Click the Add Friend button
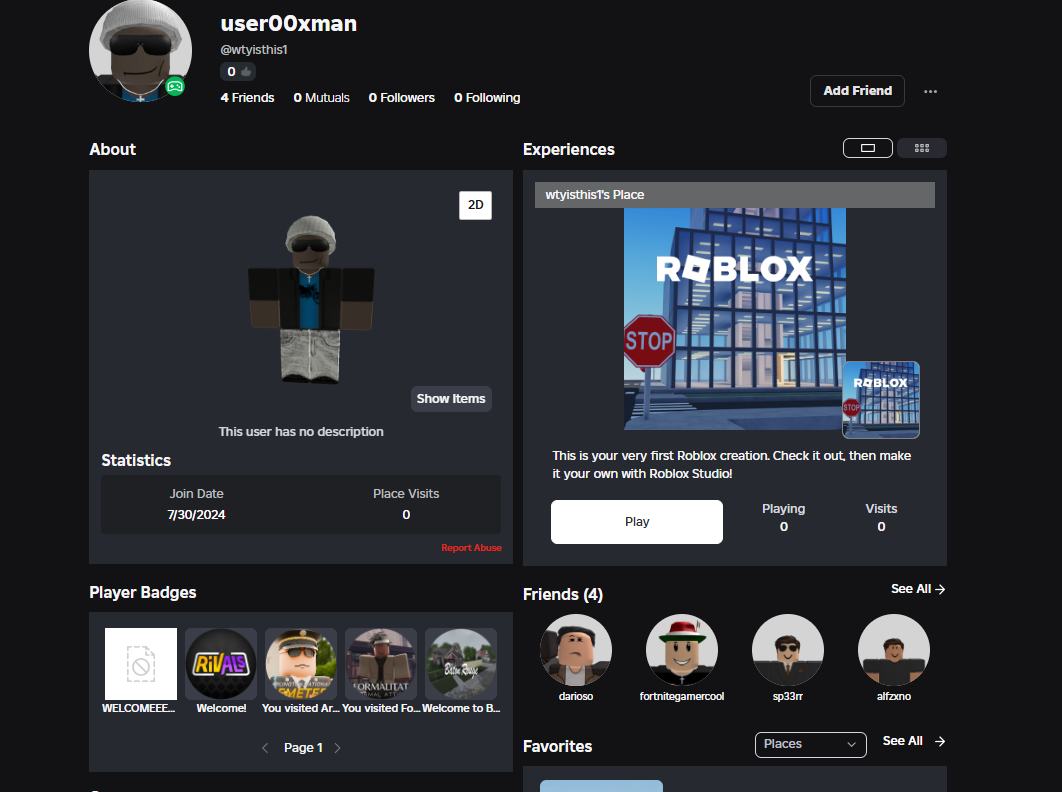 (857, 91)
